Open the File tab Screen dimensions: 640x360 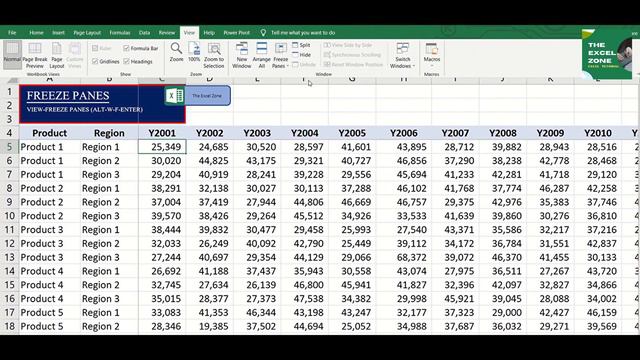(12, 33)
